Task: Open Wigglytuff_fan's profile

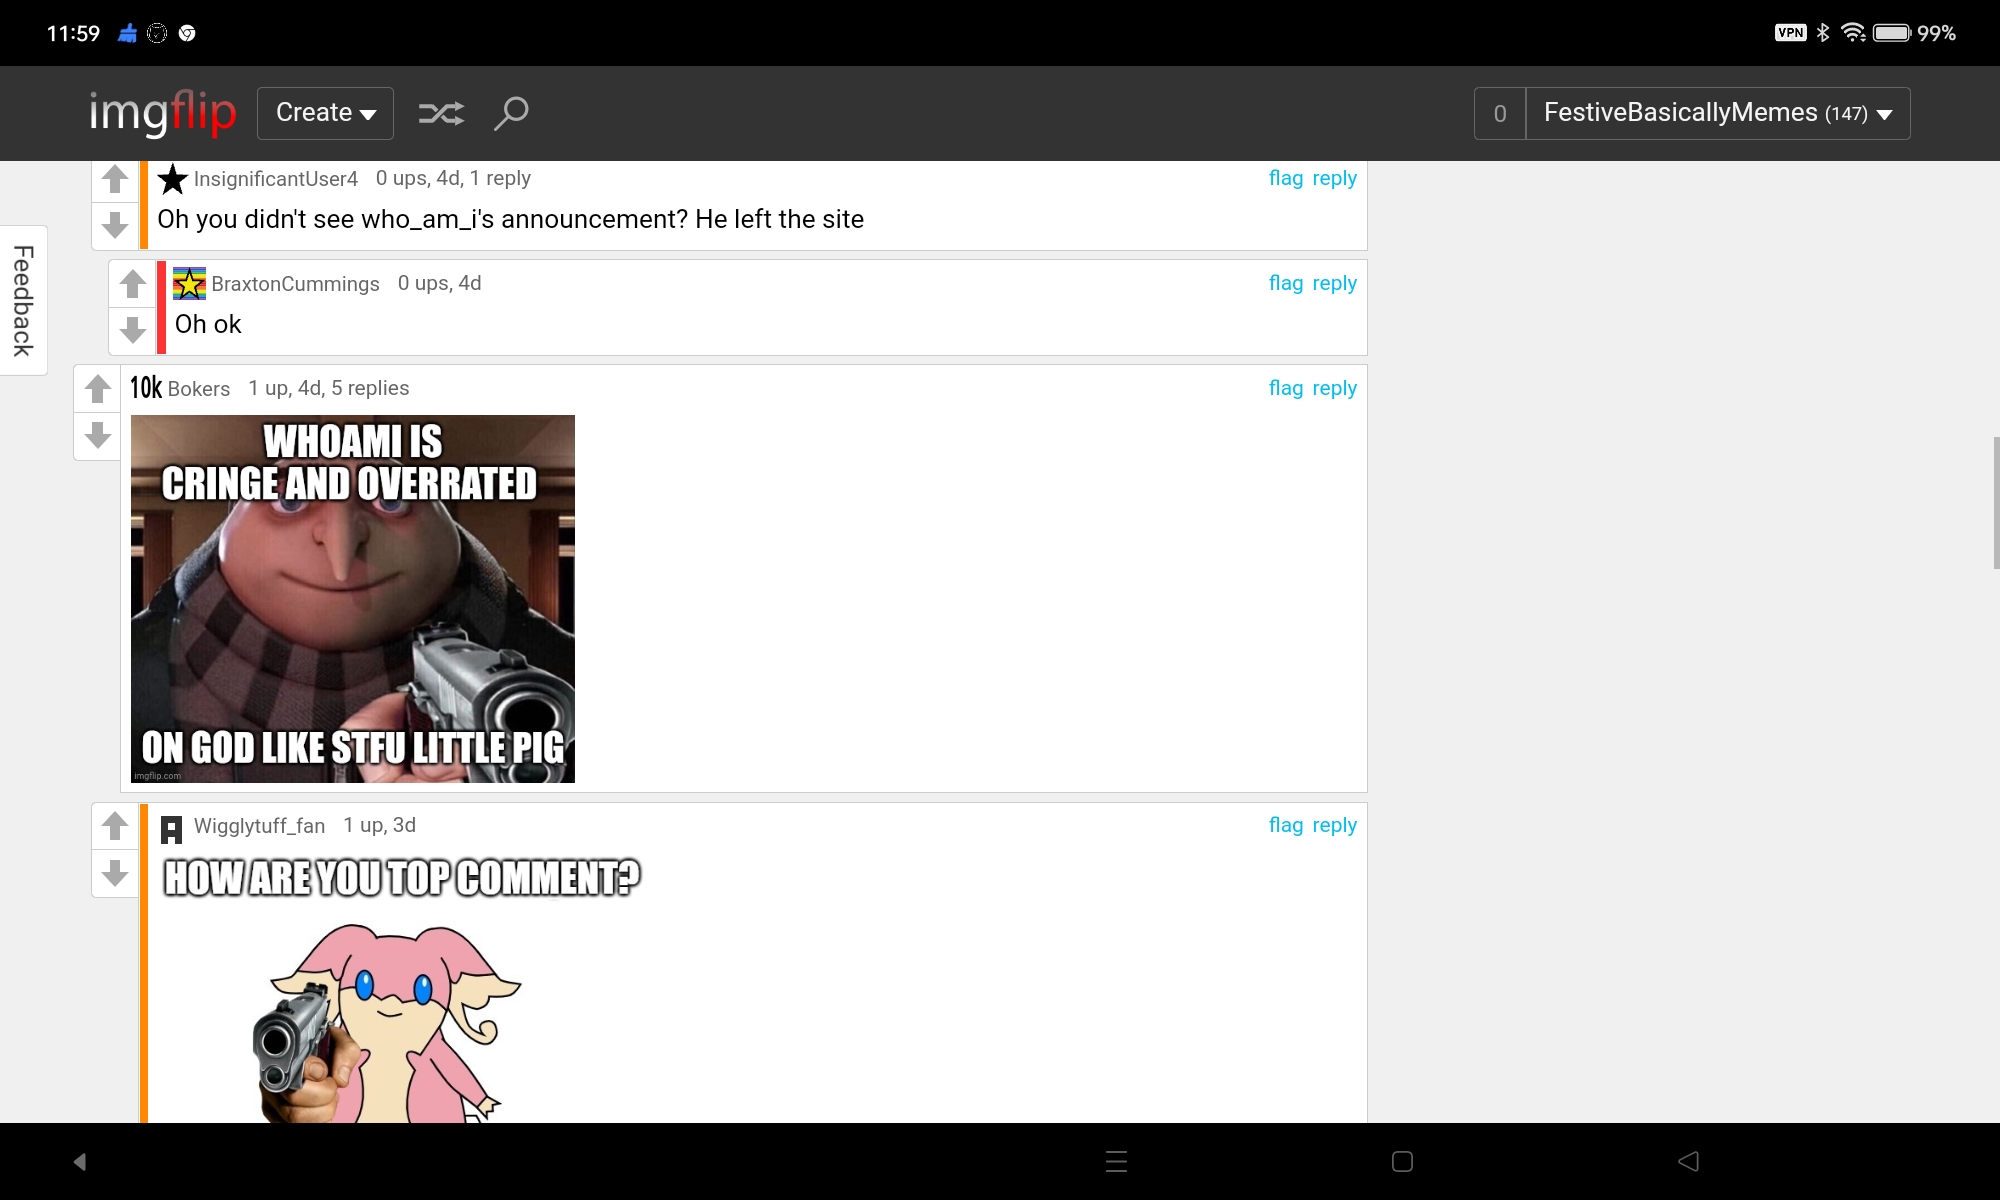Action: point(259,826)
